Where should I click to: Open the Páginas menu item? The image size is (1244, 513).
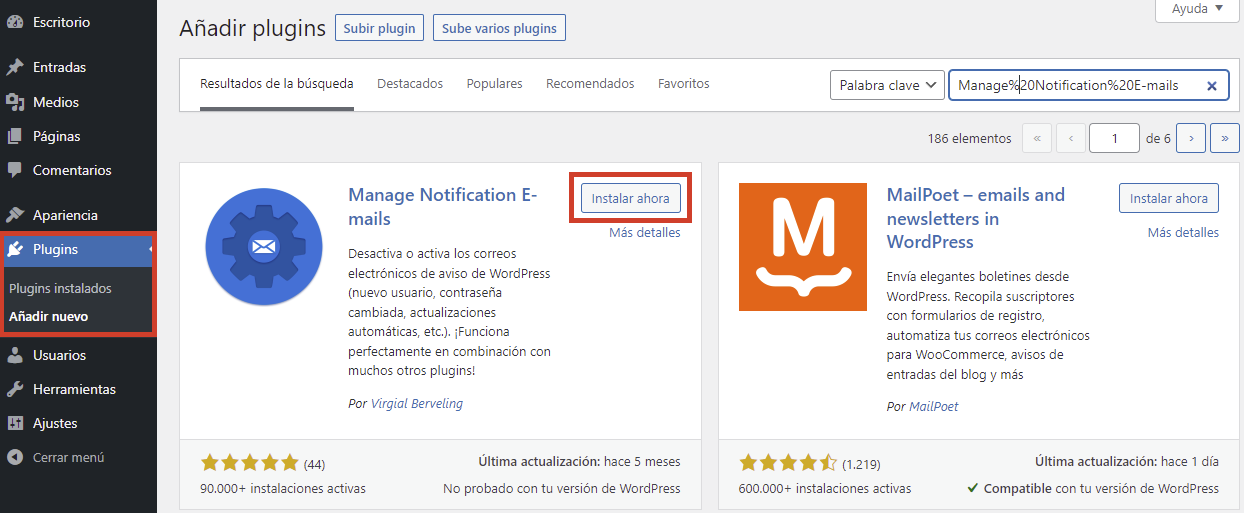click(78, 136)
